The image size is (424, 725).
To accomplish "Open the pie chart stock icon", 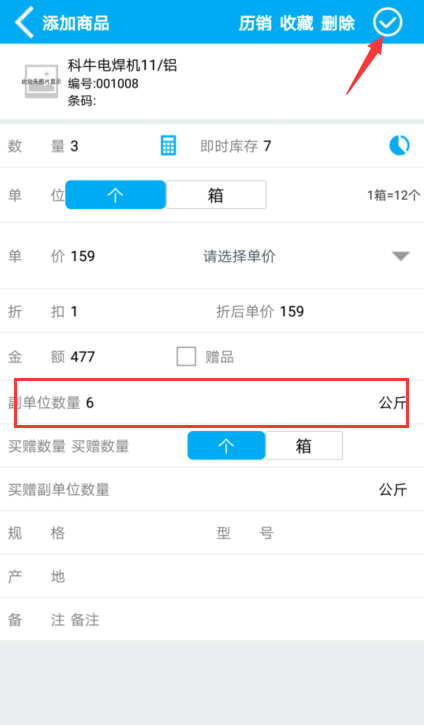I will pos(399,146).
